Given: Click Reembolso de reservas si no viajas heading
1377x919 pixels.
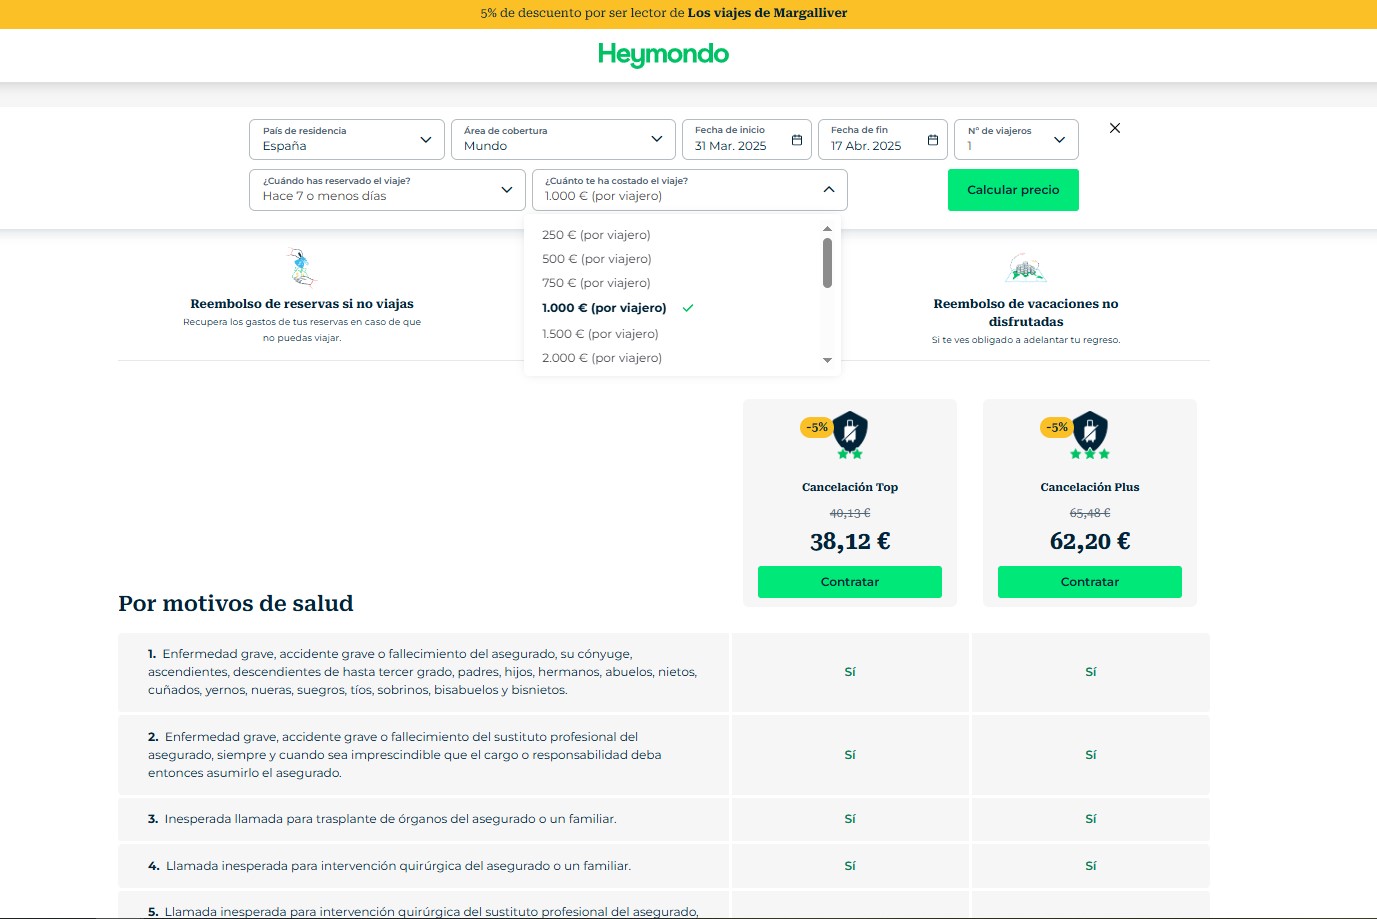Looking at the screenshot, I should (x=302, y=304).
